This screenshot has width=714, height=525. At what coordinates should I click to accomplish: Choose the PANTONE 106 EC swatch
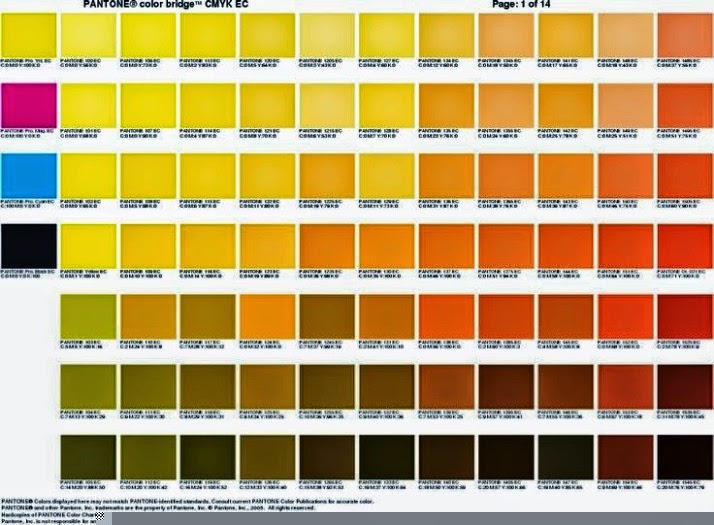click(x=148, y=35)
